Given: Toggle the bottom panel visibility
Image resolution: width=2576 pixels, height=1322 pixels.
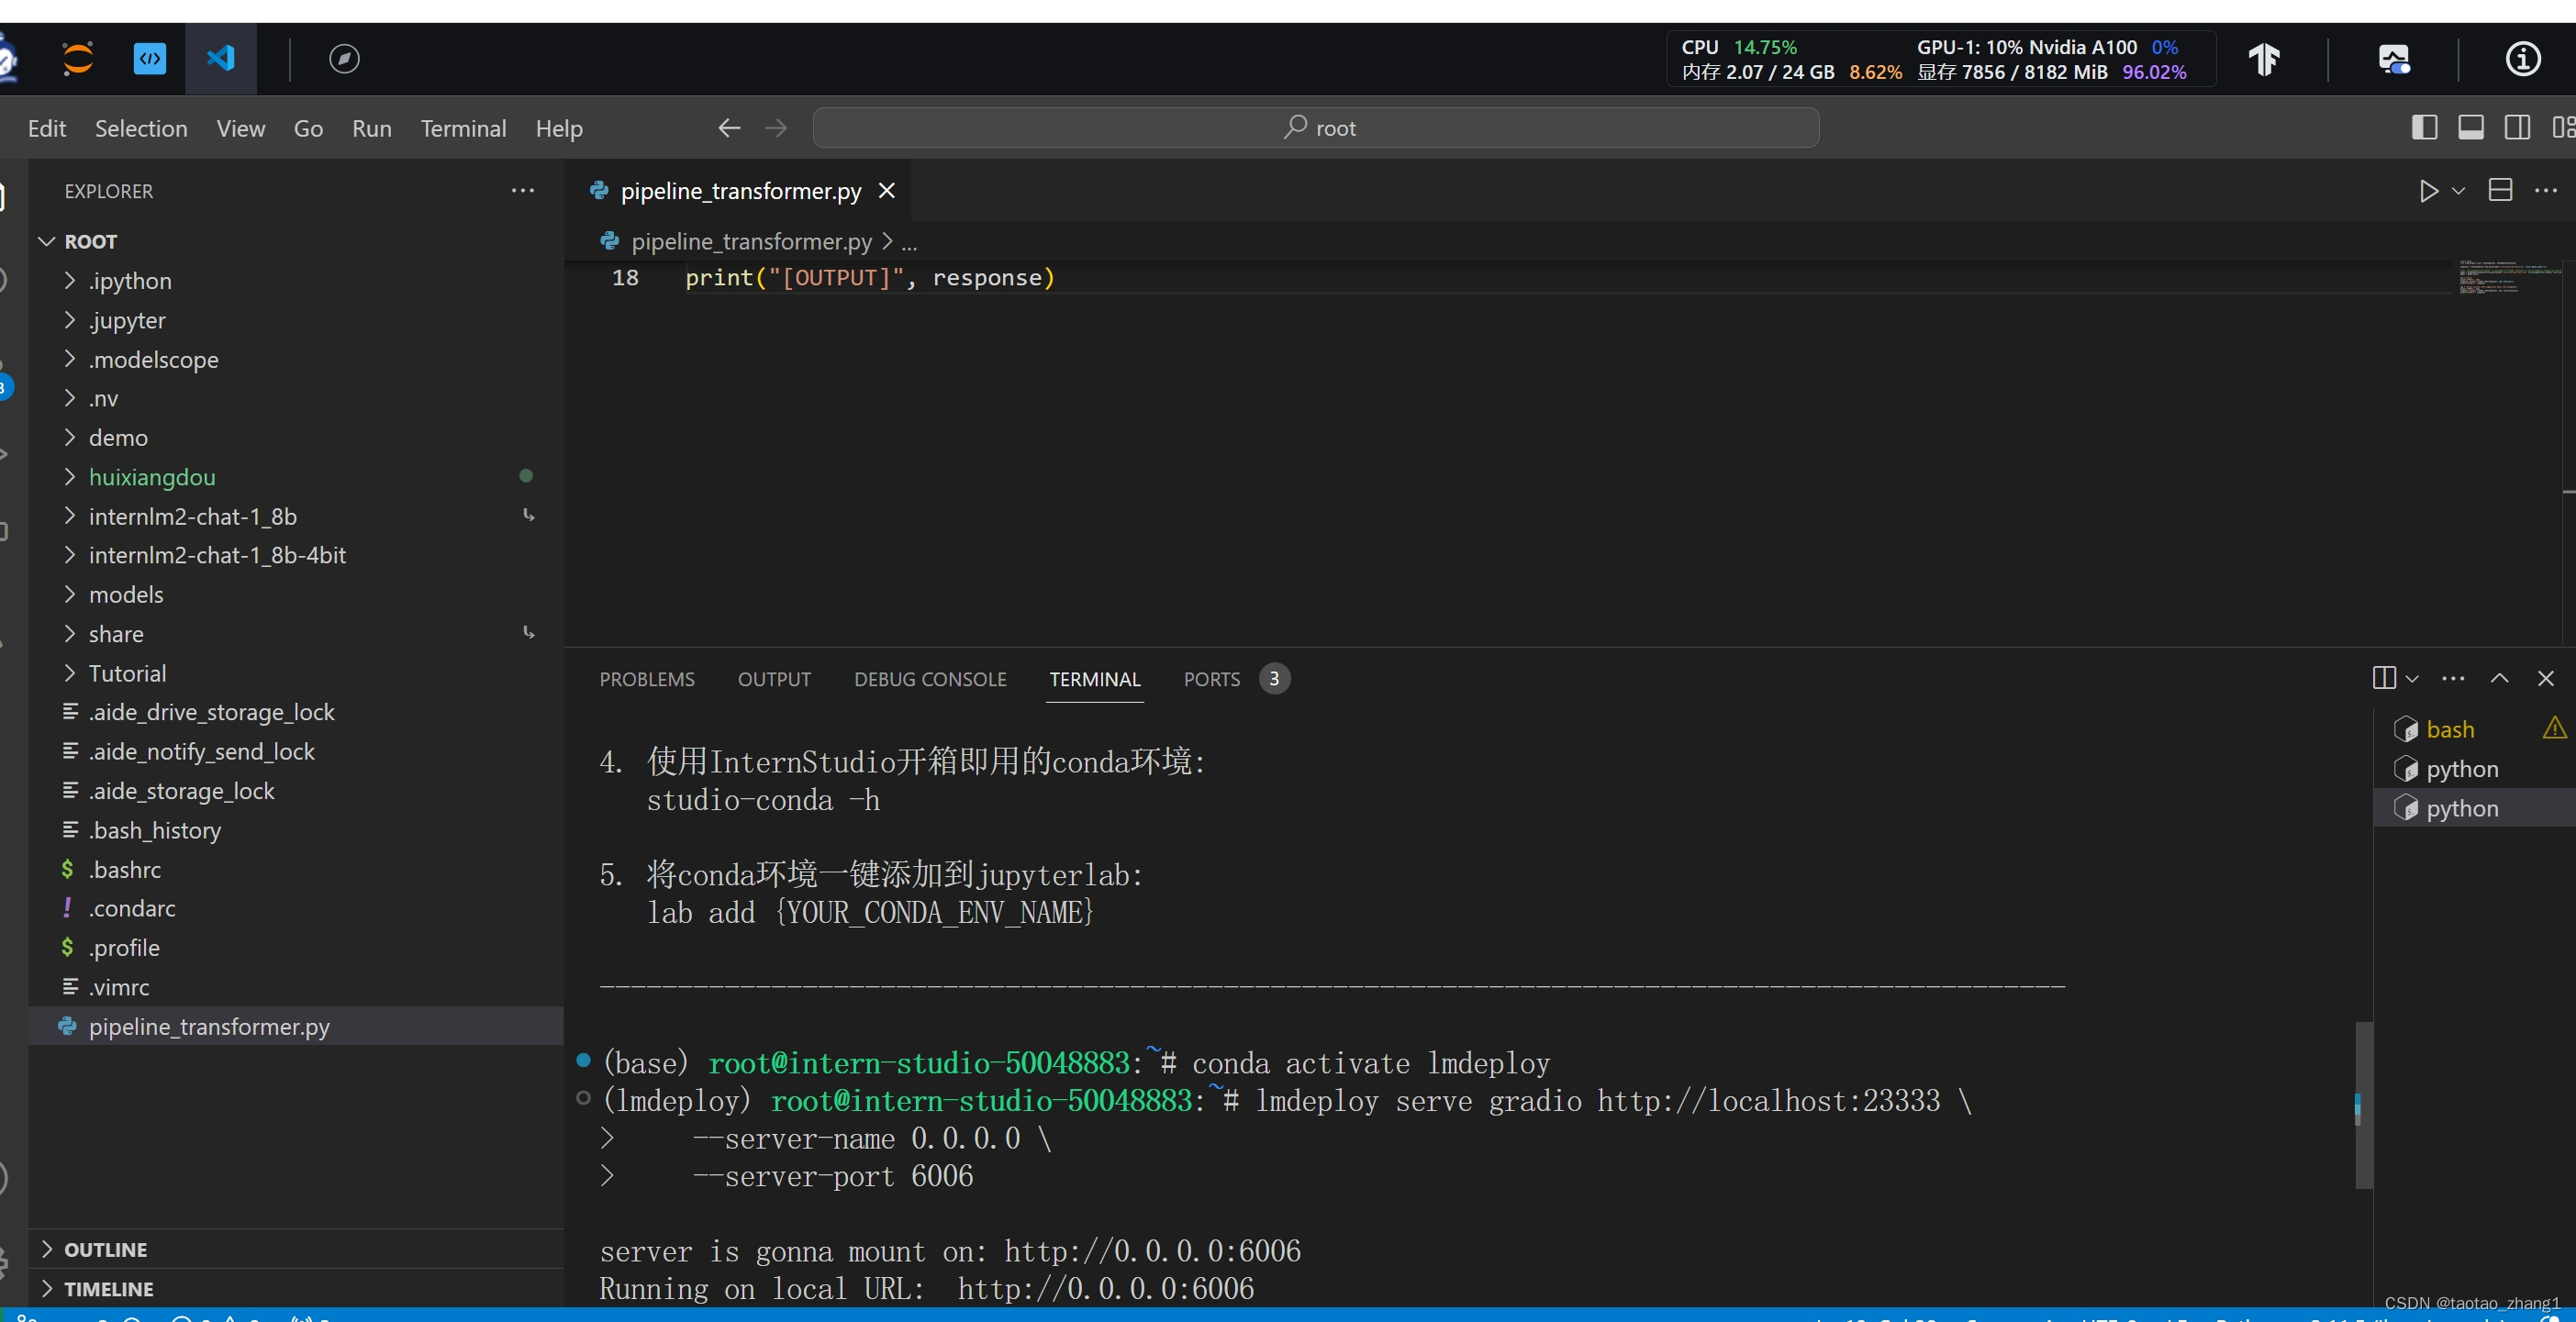Looking at the screenshot, I should [2471, 127].
